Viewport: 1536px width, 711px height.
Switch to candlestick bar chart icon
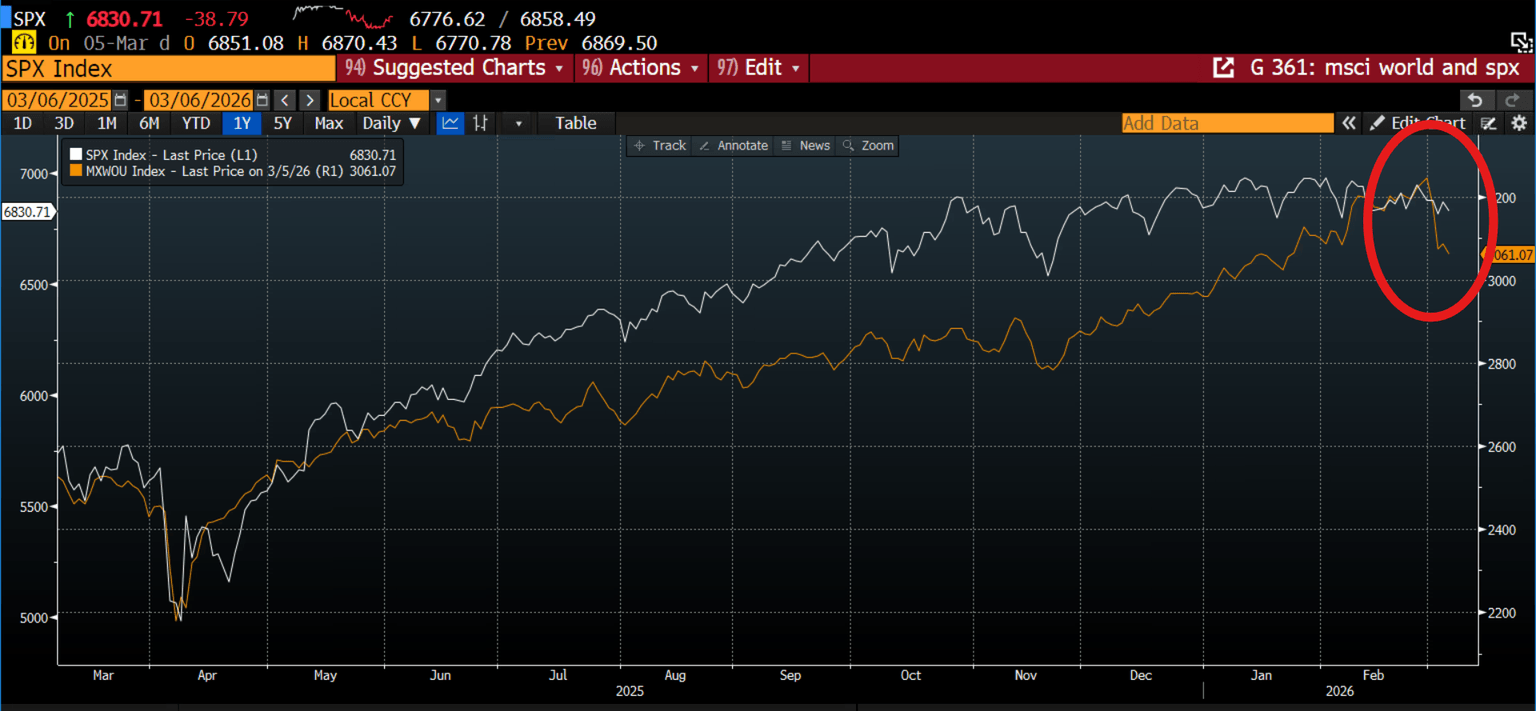(481, 123)
